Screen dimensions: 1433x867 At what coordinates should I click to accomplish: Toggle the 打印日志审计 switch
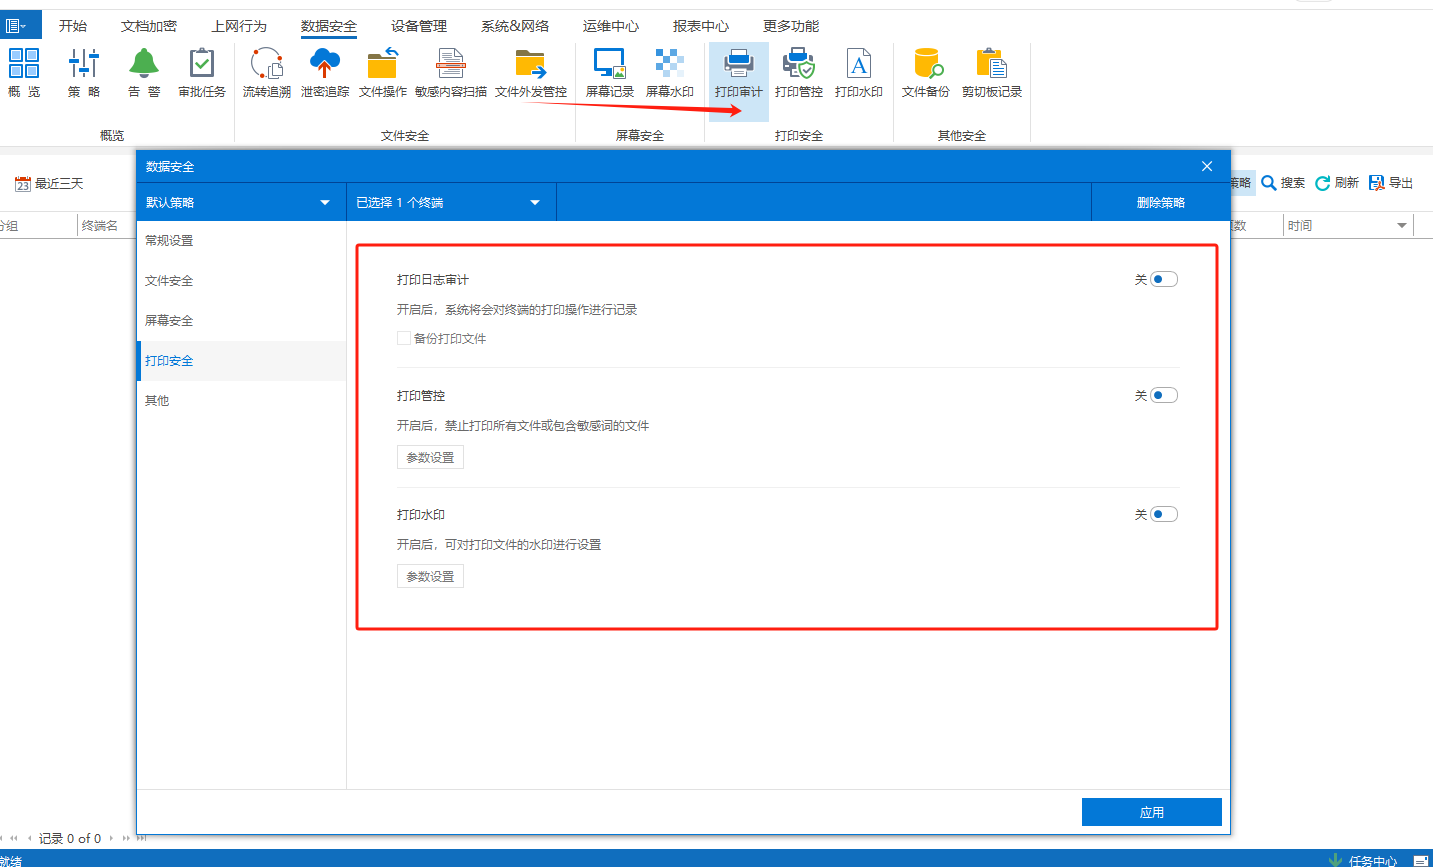pyautogui.click(x=1164, y=280)
